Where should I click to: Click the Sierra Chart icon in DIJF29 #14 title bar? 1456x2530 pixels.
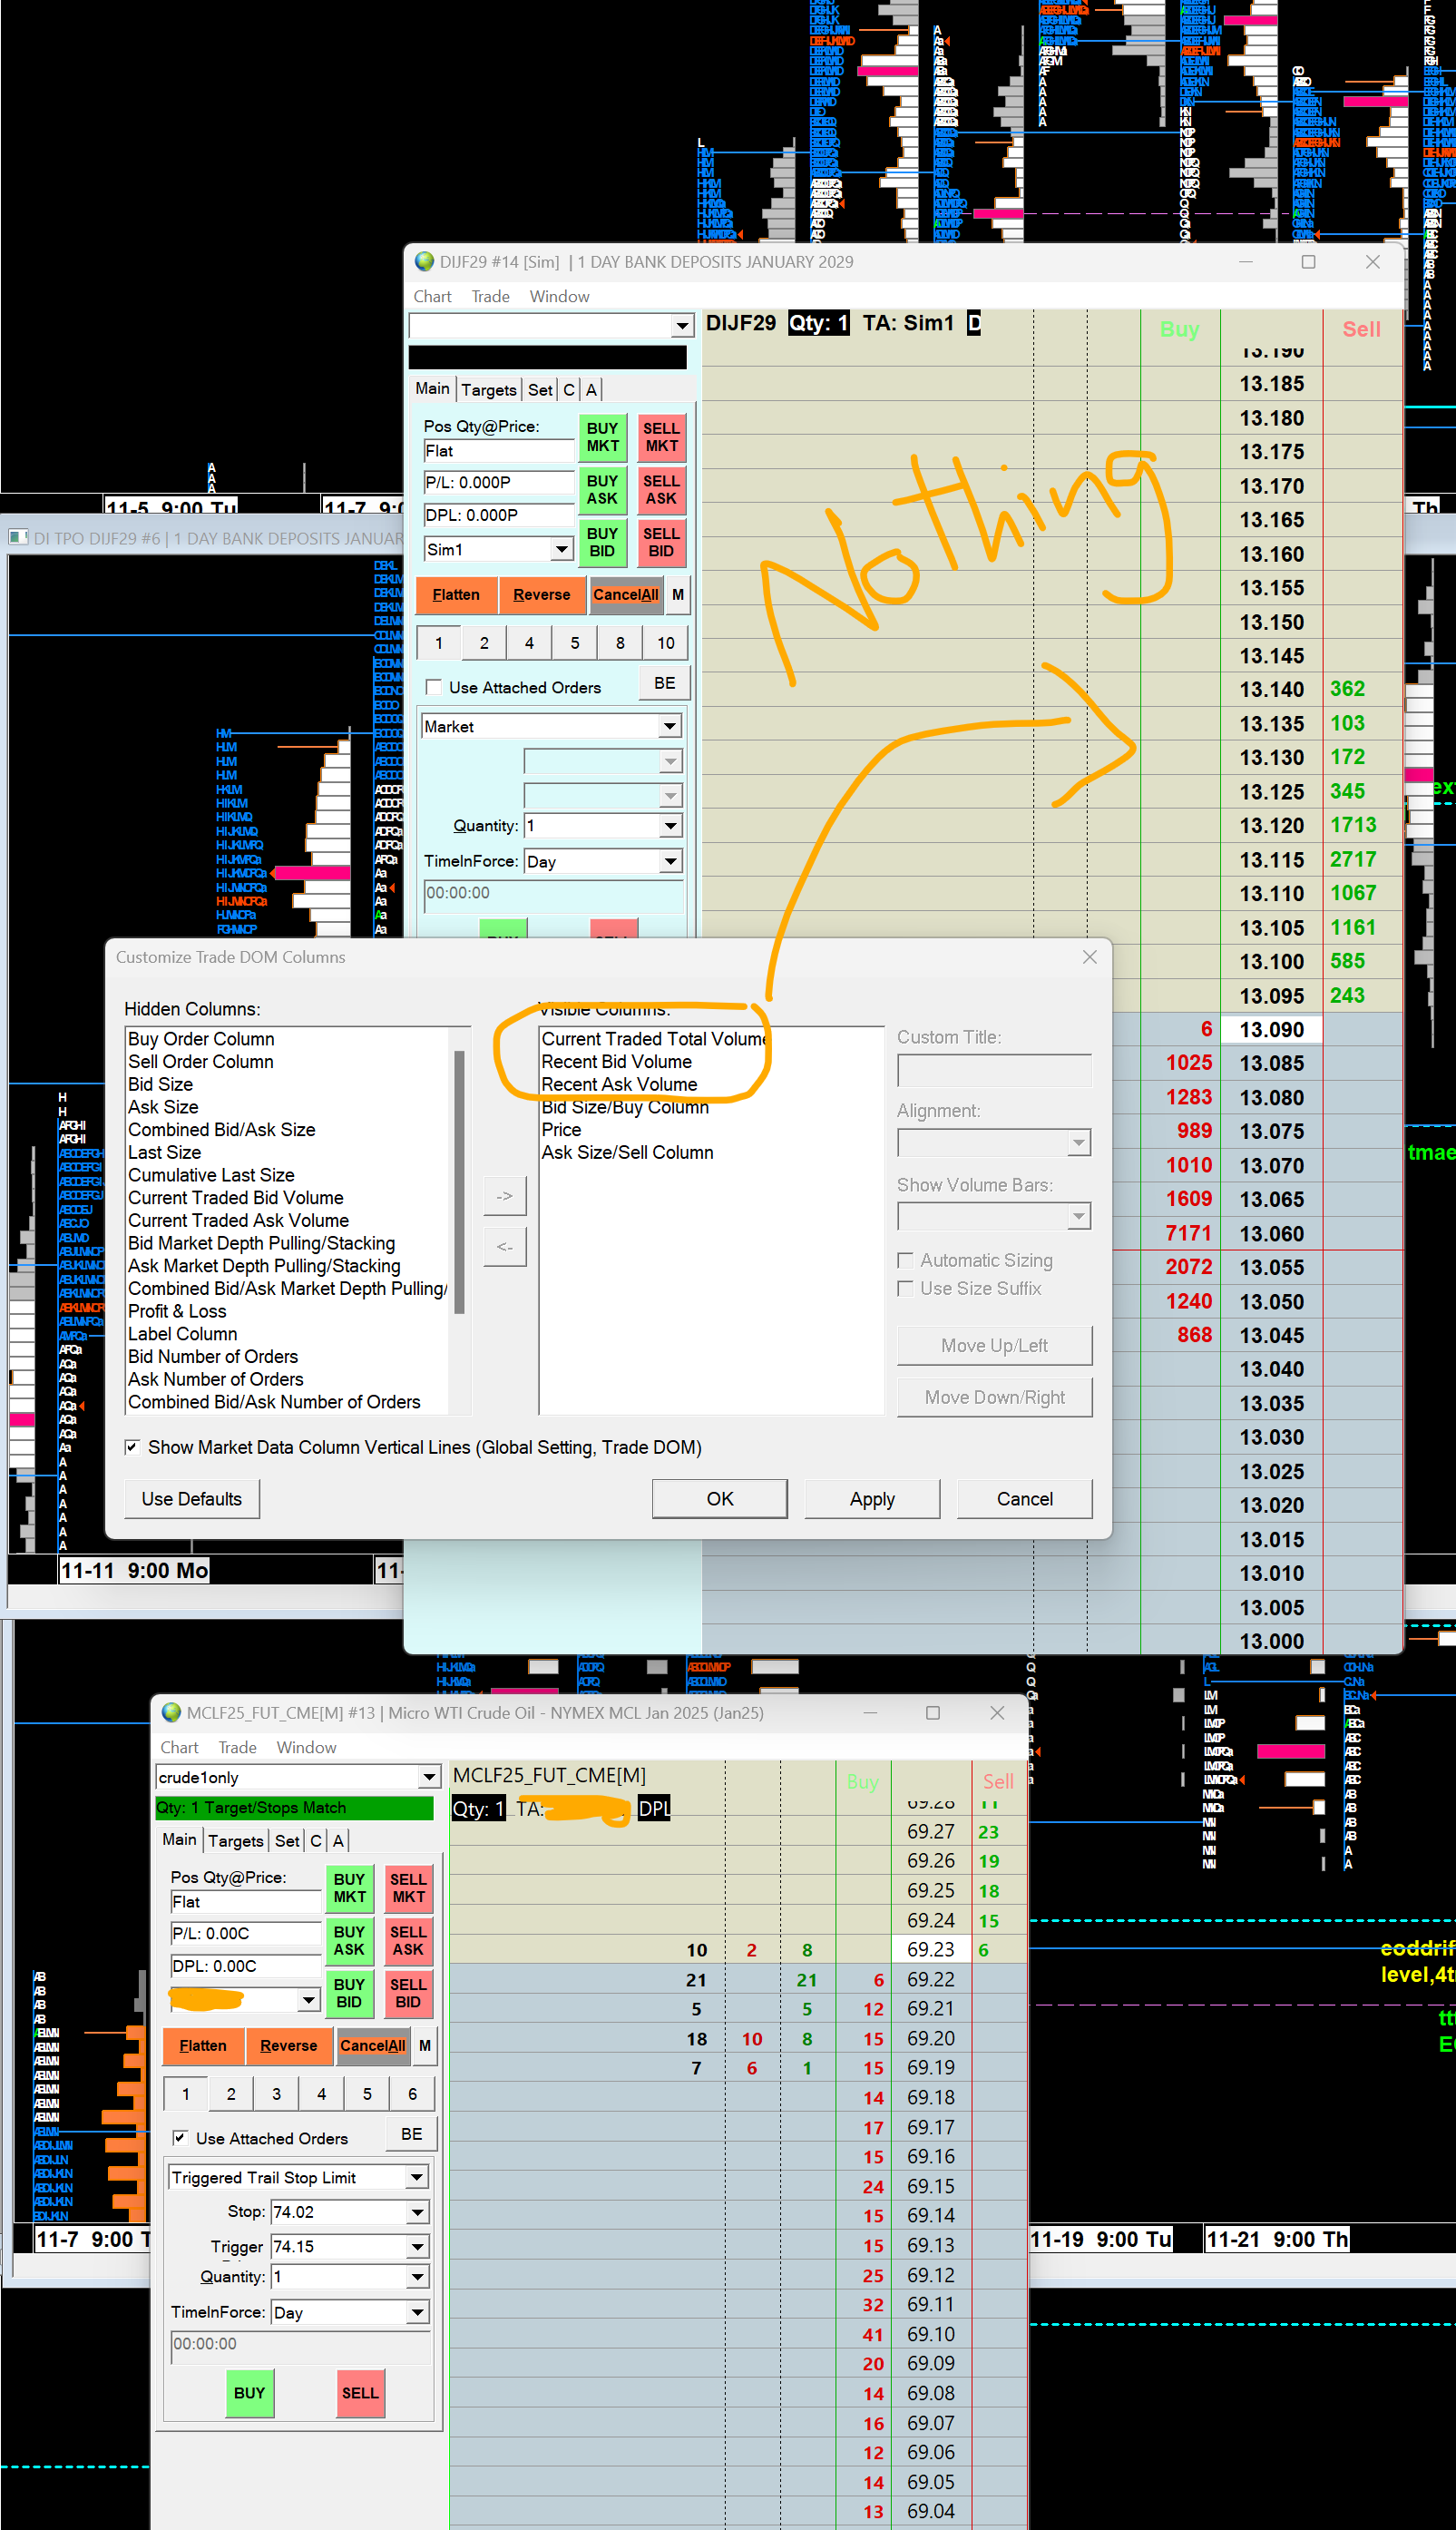coord(424,262)
